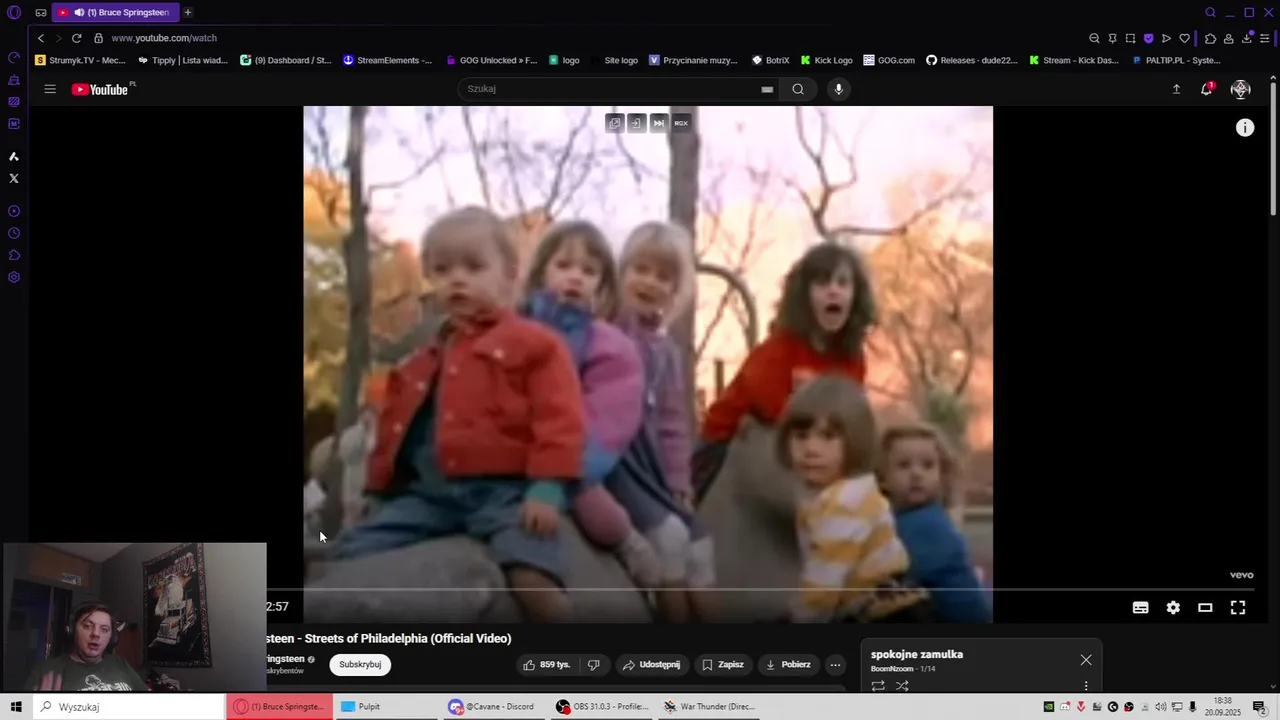1280x720 pixels.
Task: Click the search tabs magnifier in title bar
Action: coord(1210,13)
